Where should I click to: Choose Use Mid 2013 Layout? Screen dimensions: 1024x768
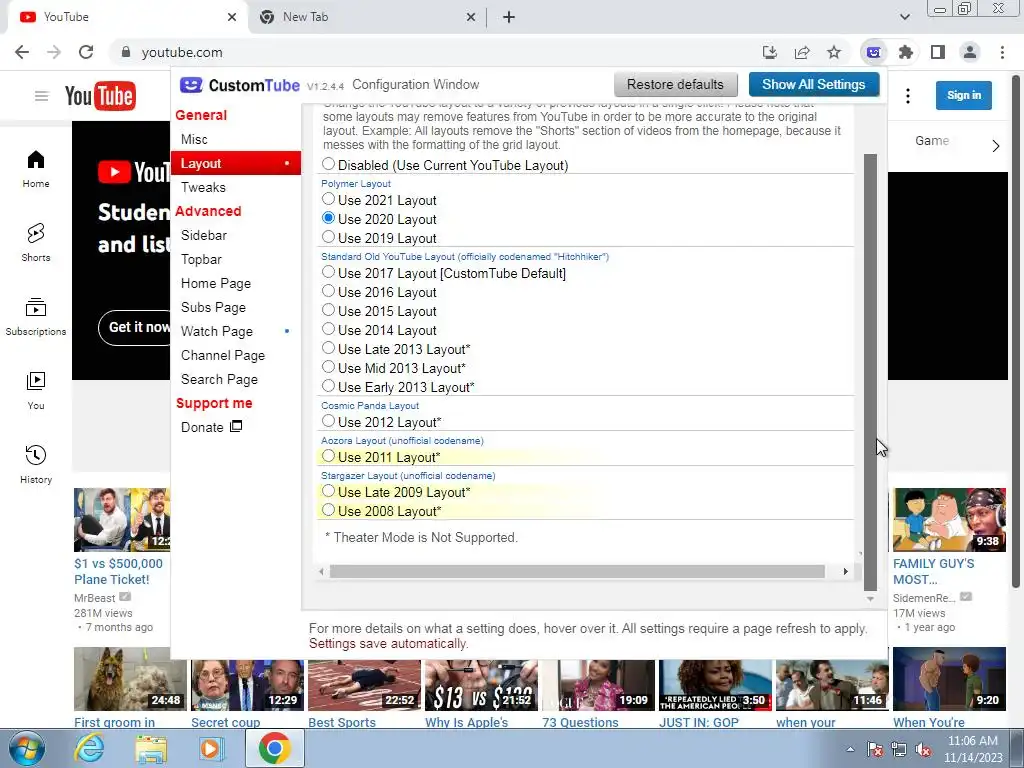point(328,367)
